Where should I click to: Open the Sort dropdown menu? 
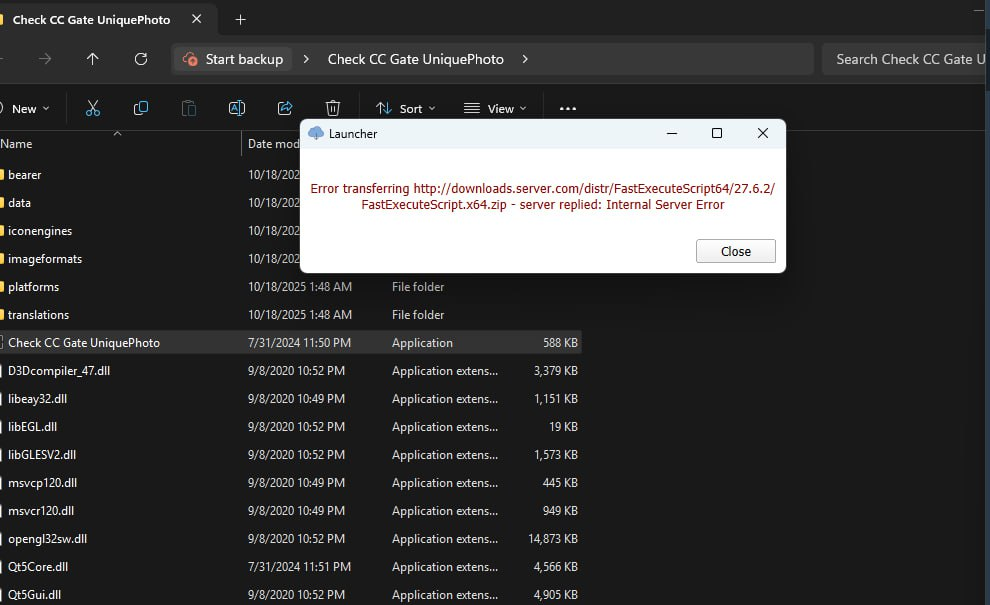(x=405, y=108)
